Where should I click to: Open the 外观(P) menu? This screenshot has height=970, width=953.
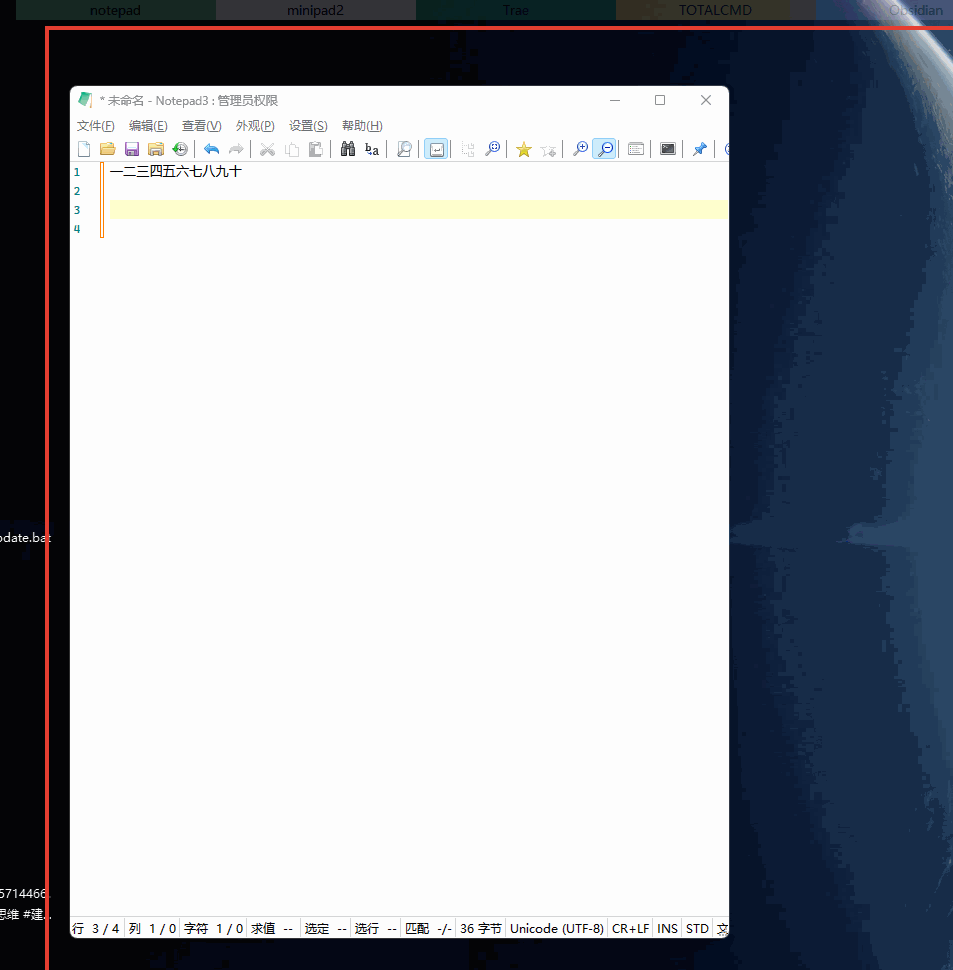pos(255,125)
